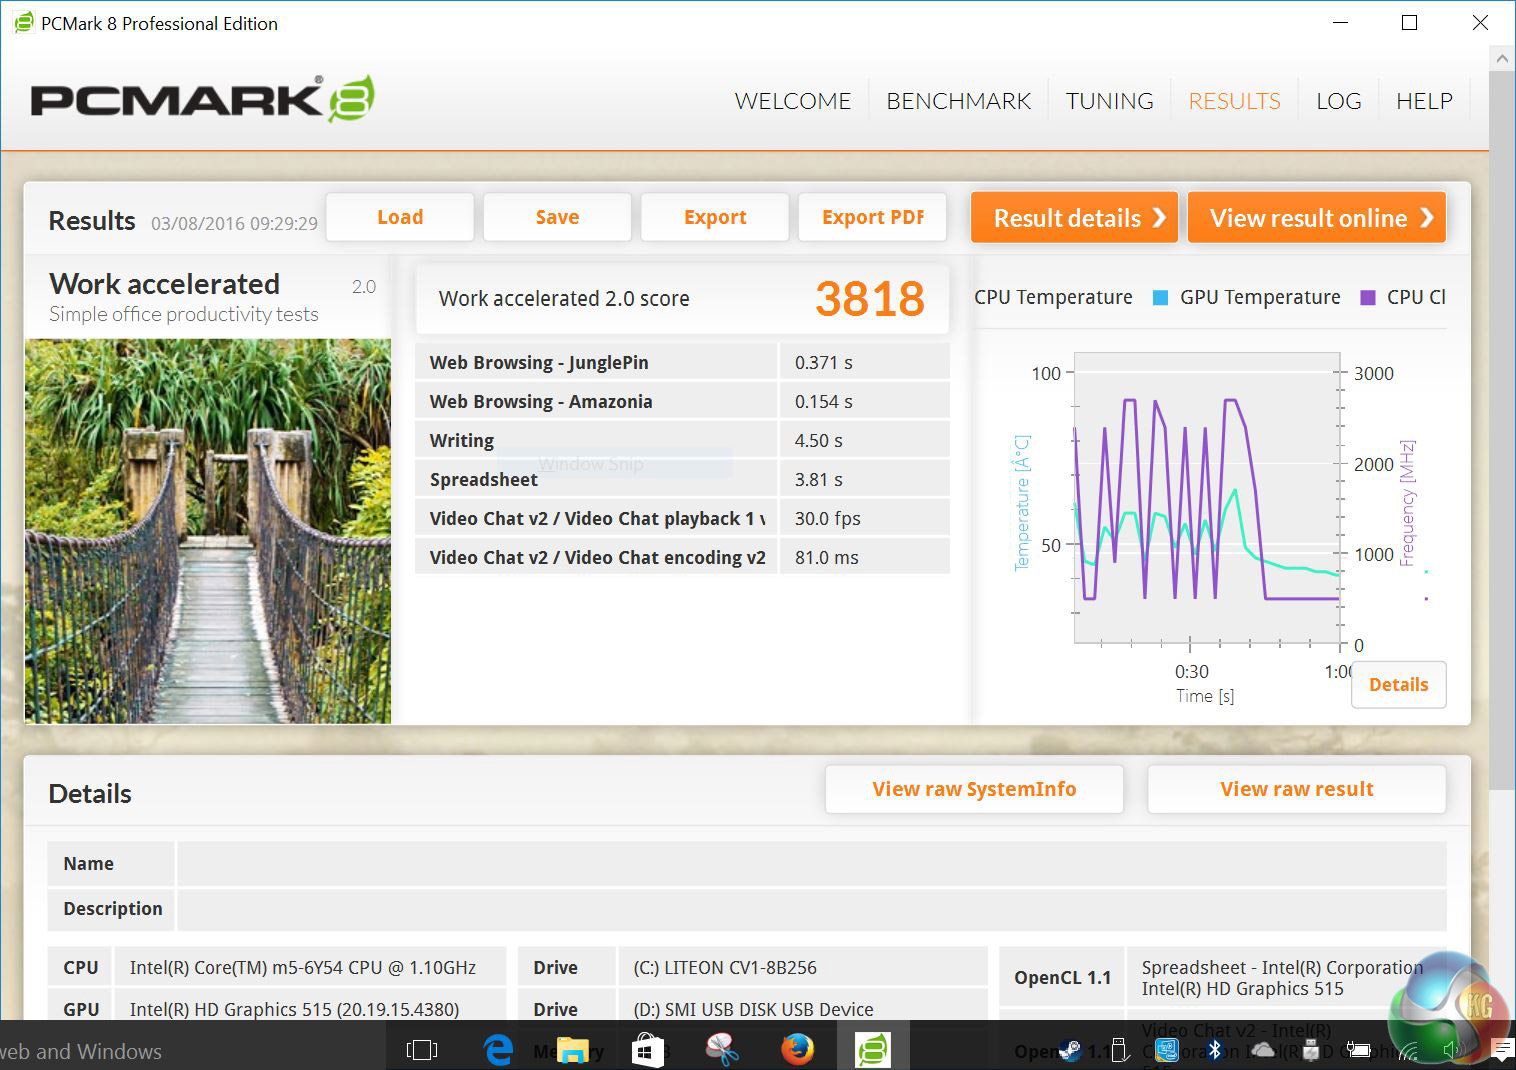Select the RESULTS tab
The width and height of the screenshot is (1516, 1070).
(1234, 101)
